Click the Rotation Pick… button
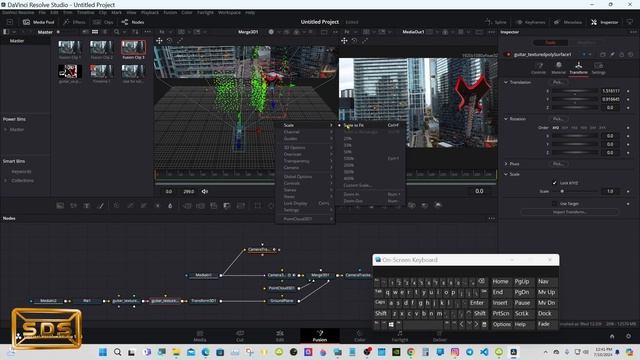 558,119
